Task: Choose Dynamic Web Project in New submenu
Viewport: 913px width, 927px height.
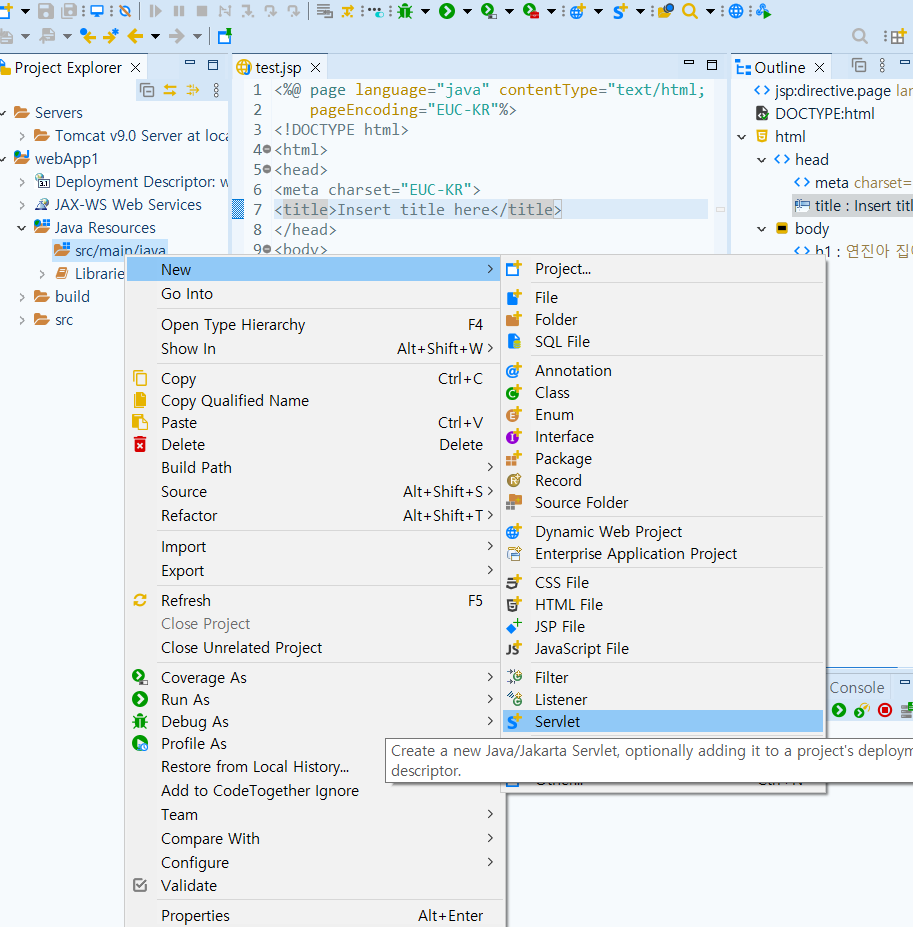Action: [663, 532]
